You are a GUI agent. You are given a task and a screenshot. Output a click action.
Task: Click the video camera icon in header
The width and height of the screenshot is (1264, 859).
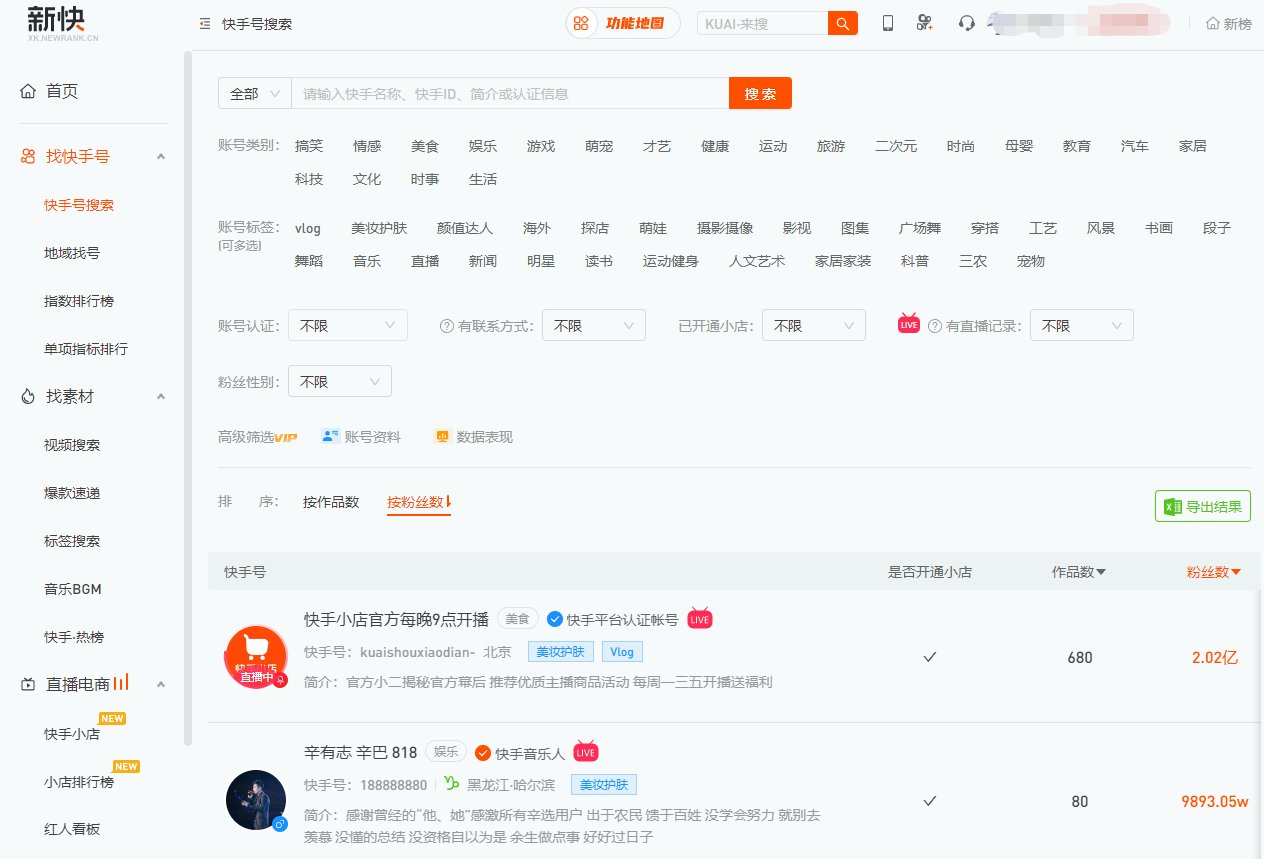click(925, 23)
